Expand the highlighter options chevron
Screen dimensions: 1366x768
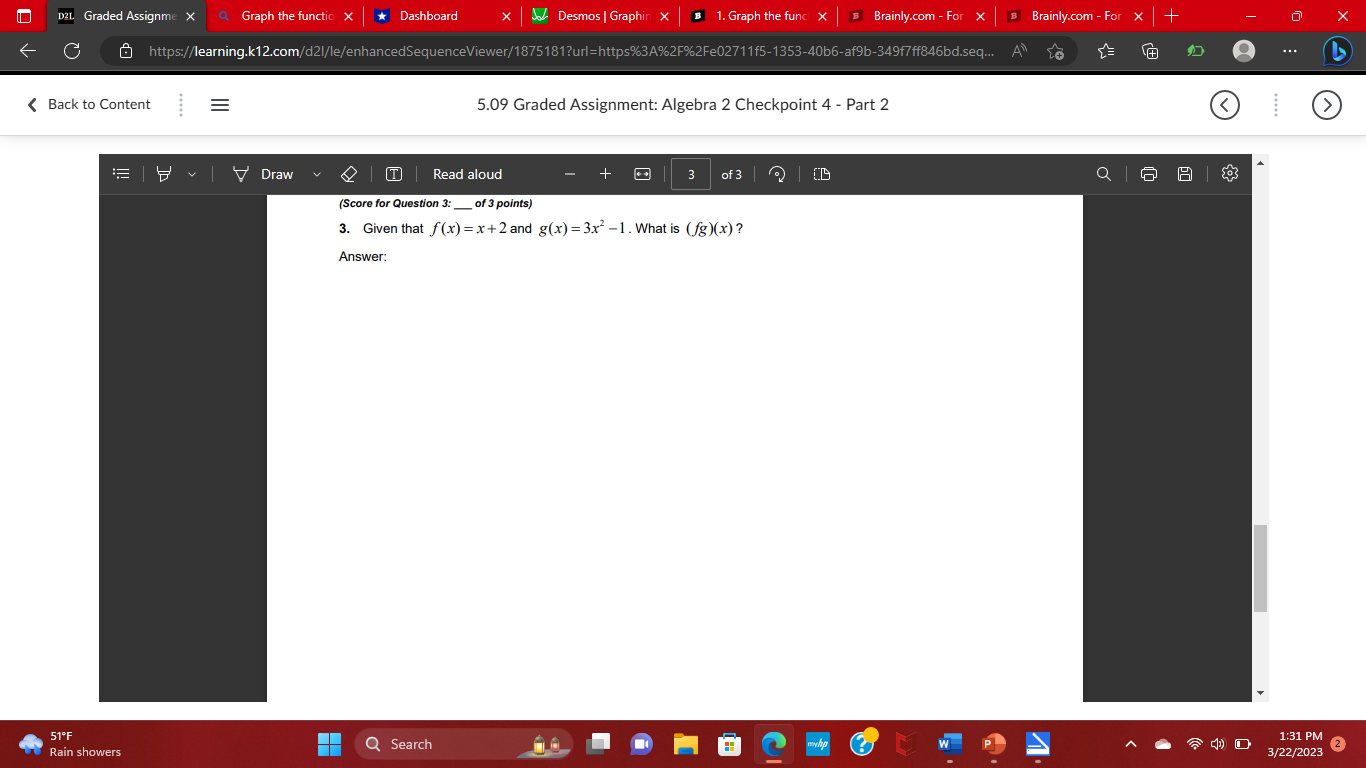(190, 174)
